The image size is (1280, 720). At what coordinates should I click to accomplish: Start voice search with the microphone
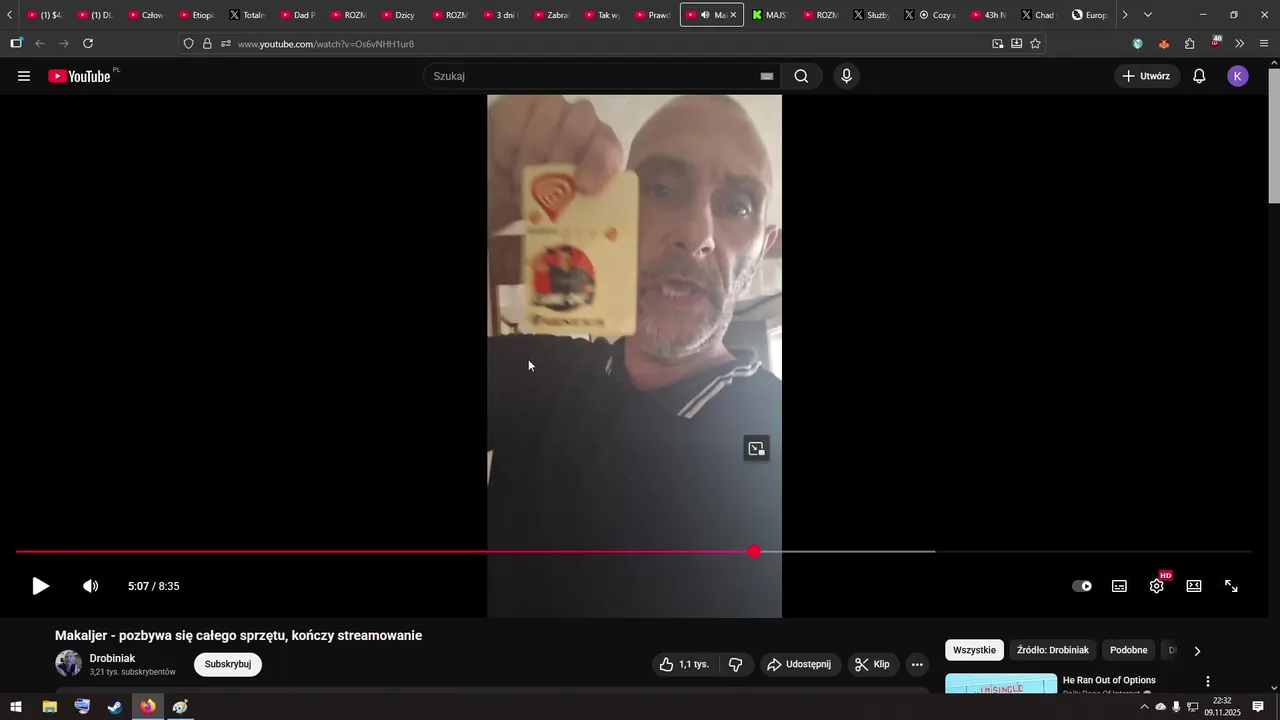pyautogui.click(x=847, y=76)
